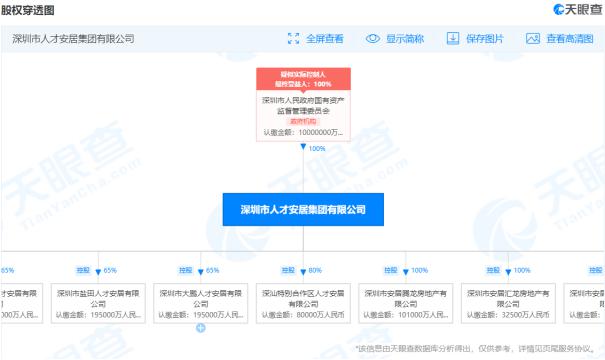Open 深圳市安居腾龙房地产有限公司 node
605x360 pixels.
pyautogui.click(x=406, y=303)
